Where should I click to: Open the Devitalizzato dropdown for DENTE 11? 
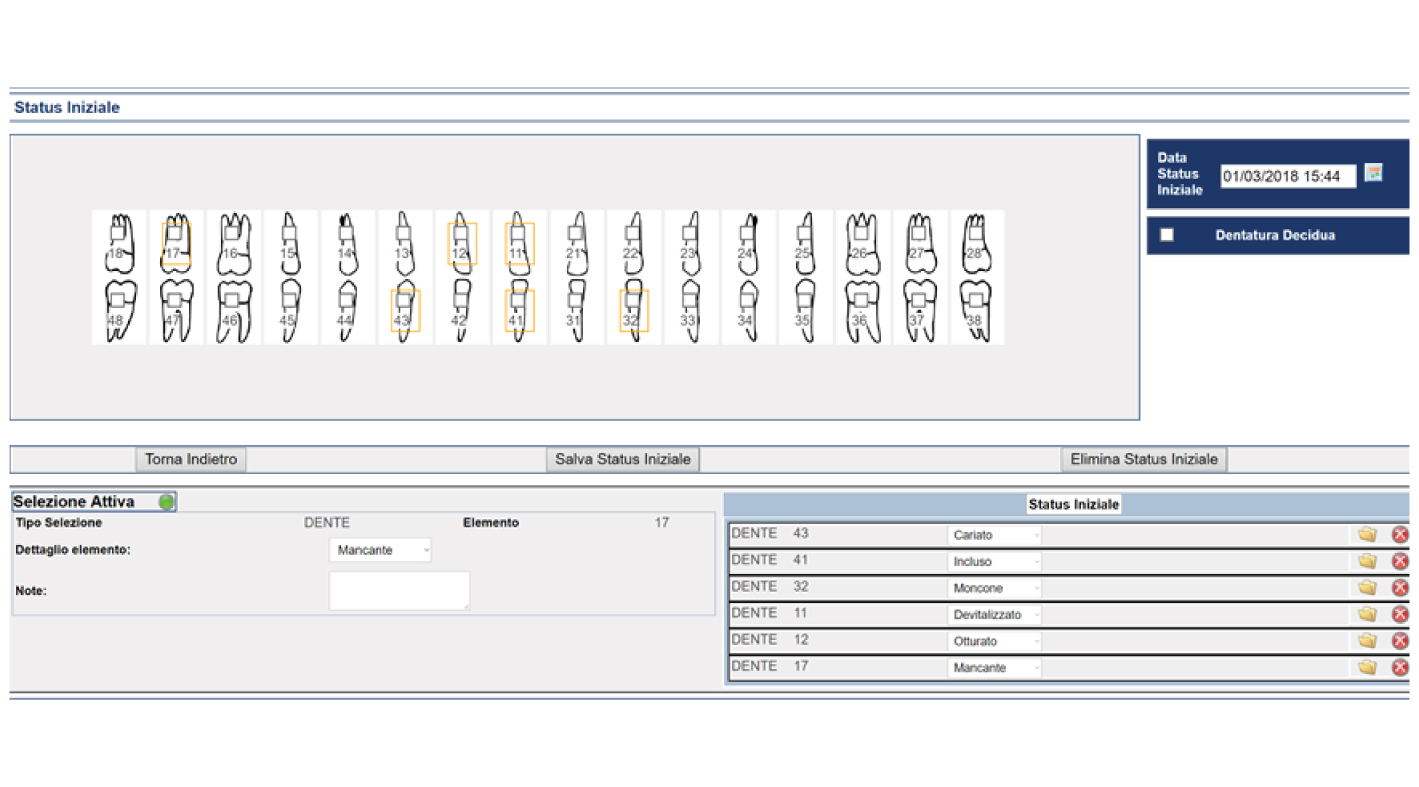tap(994, 615)
